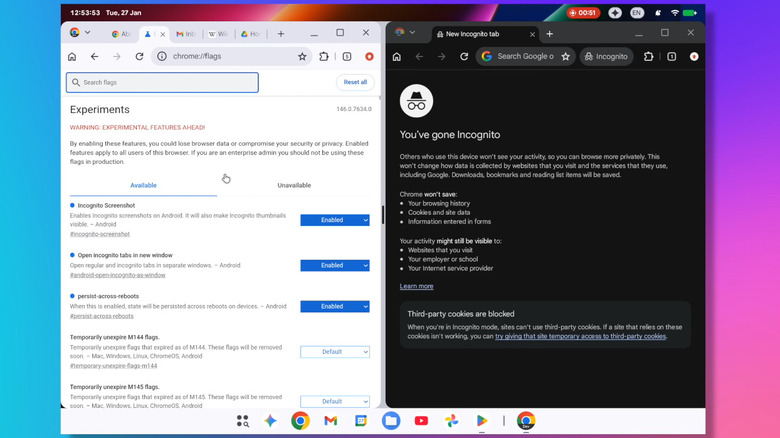Screen dimensions: 780x438
Task: Expand Chrome menu chevron in flags window
Action: (88, 32)
